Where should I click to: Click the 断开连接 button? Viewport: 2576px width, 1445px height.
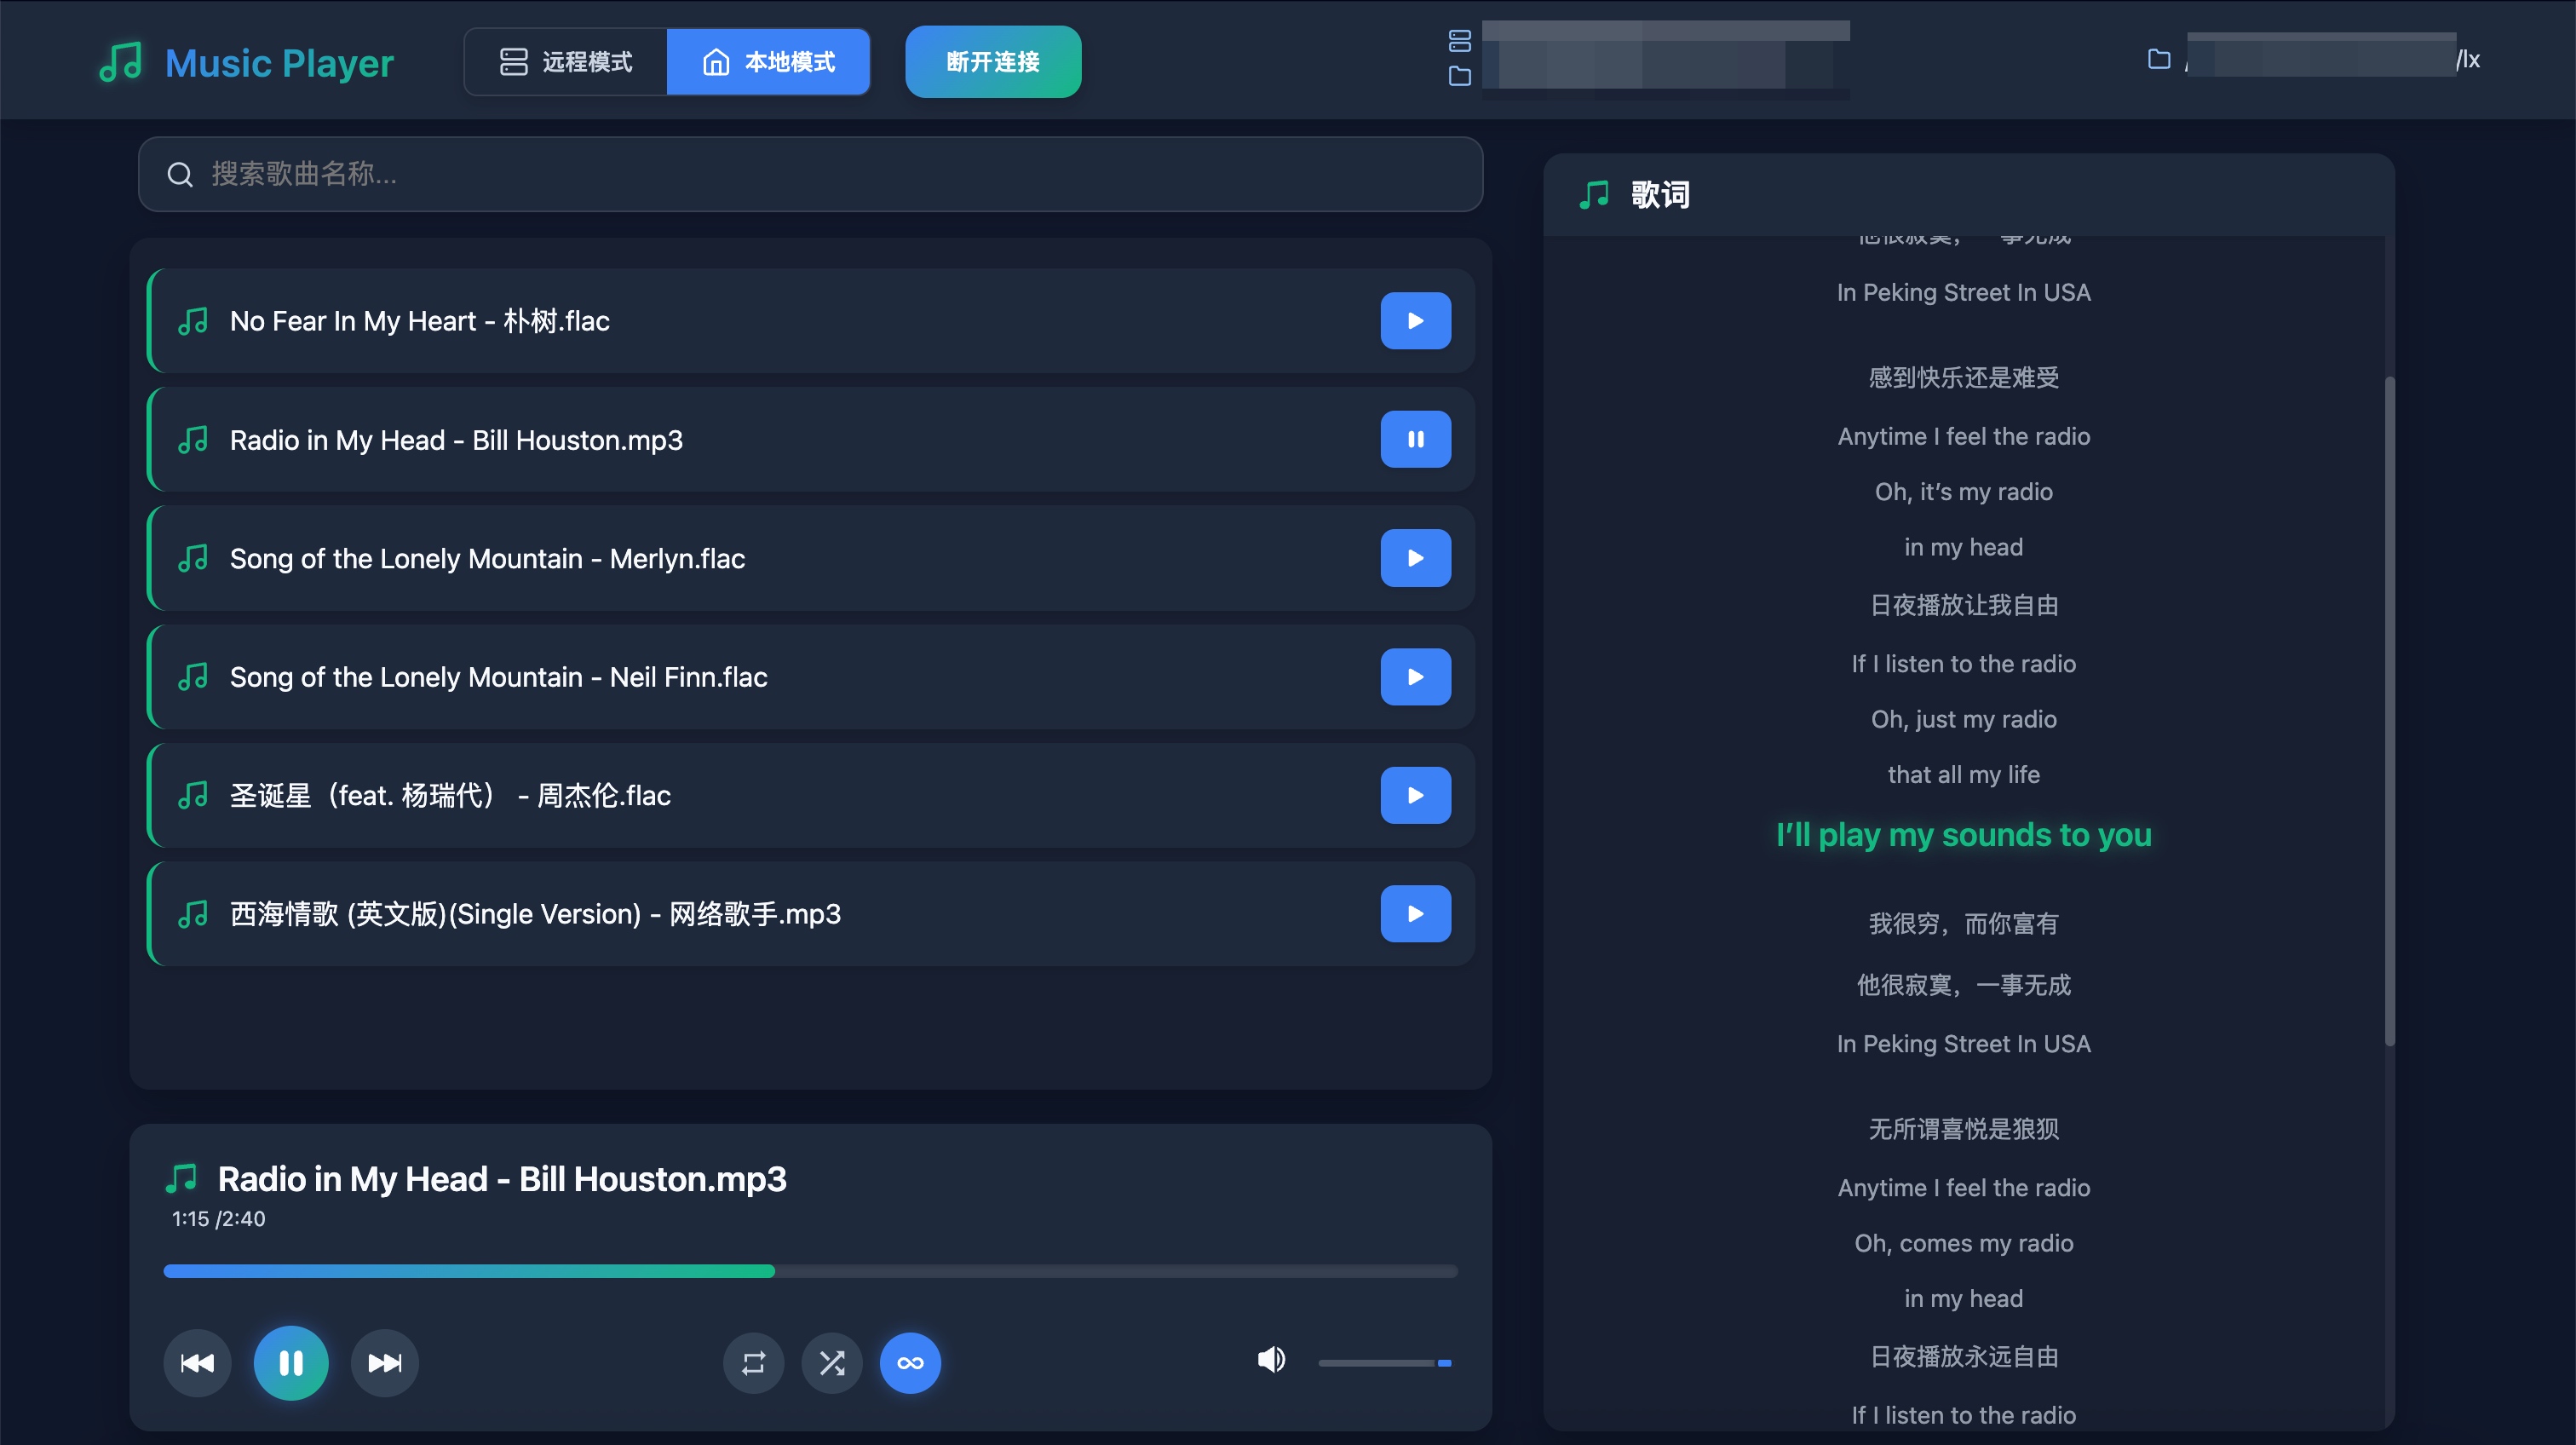[993, 62]
